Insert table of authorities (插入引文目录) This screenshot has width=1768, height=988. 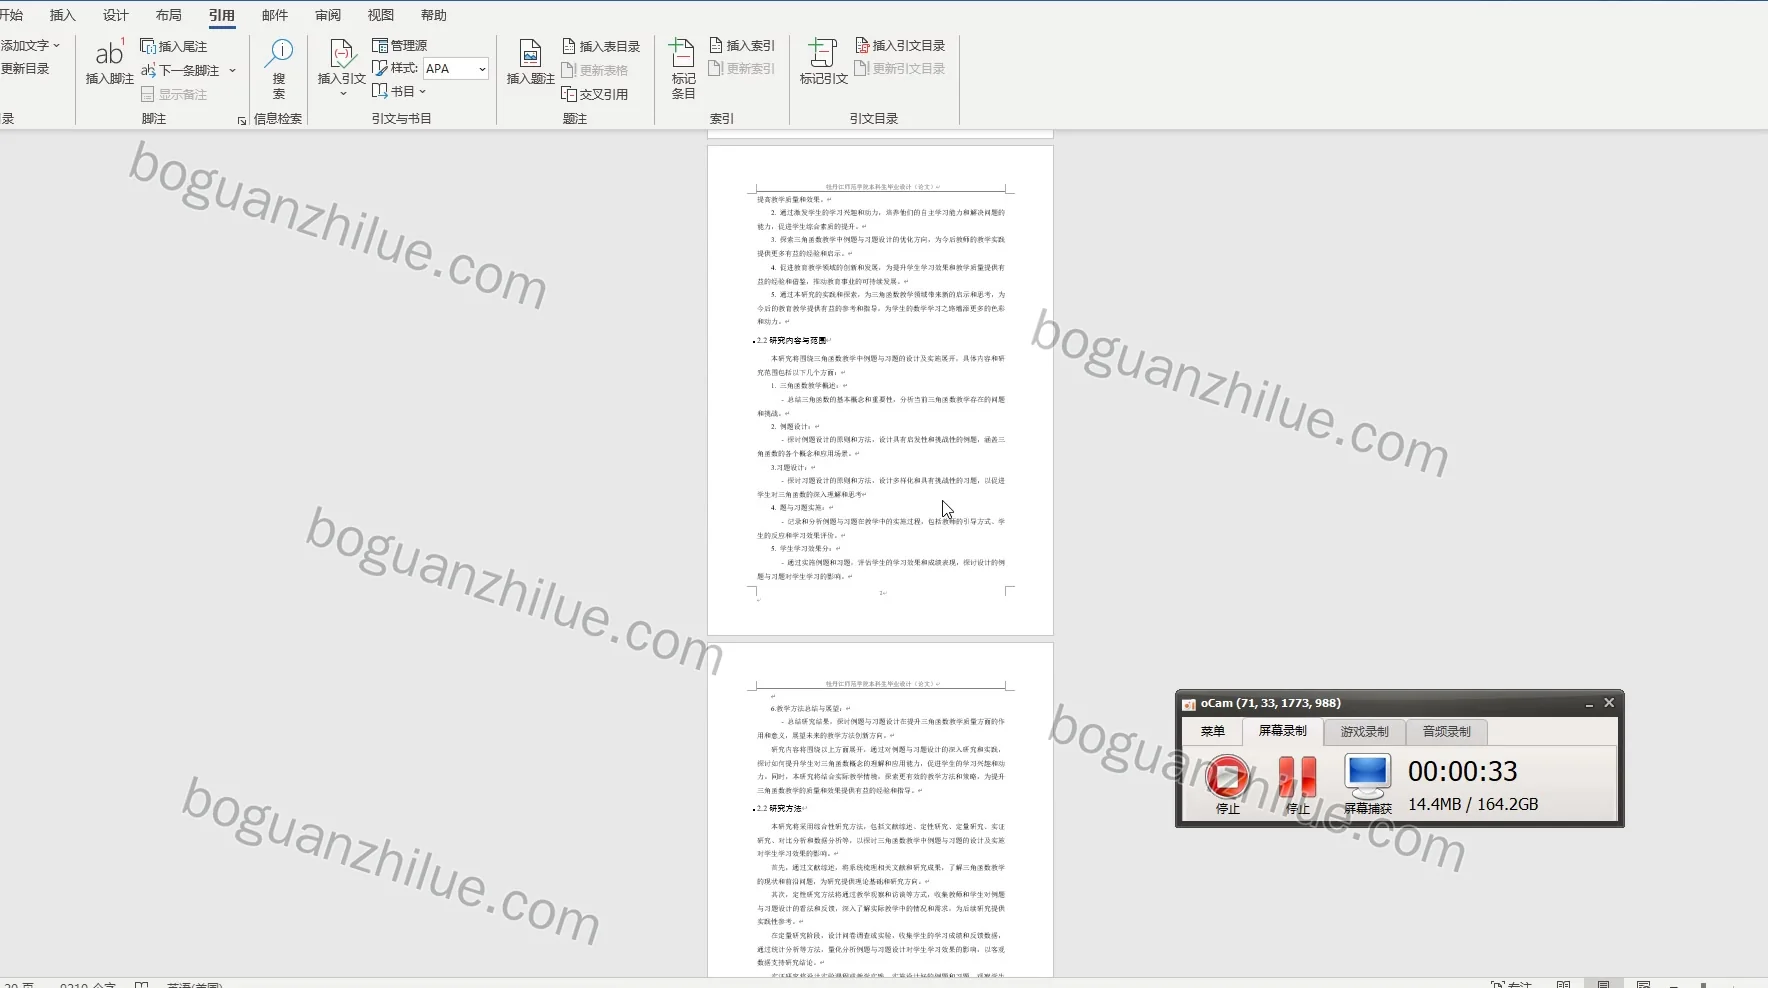[x=900, y=45]
